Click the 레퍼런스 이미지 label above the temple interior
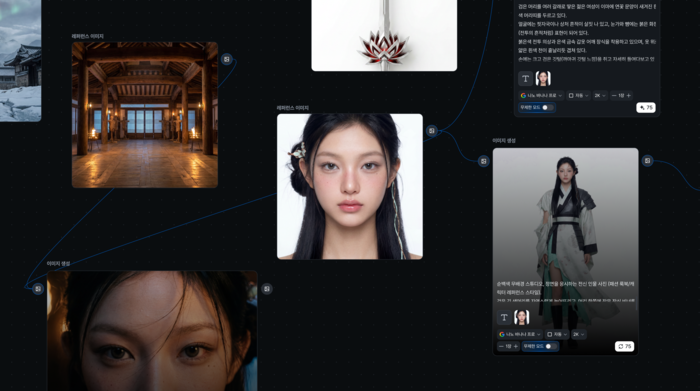Screen dimensions: 700x391 (88, 36)
